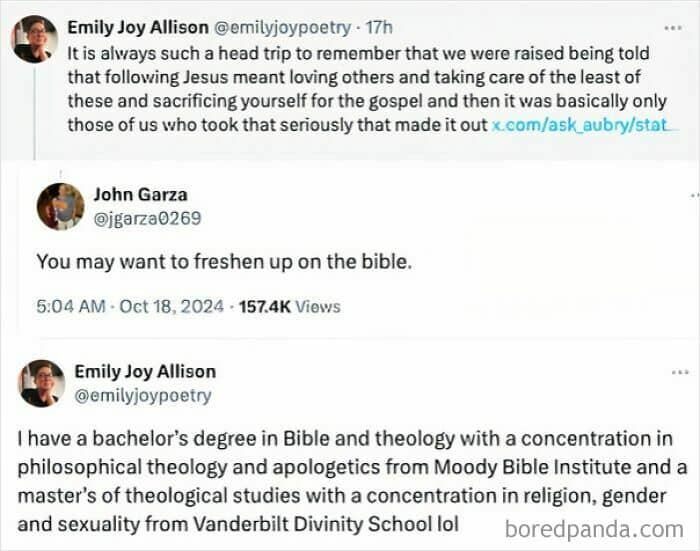Viewport: 700px width, 551px height.
Task: View the 157.4K Views count
Action: coord(289,306)
